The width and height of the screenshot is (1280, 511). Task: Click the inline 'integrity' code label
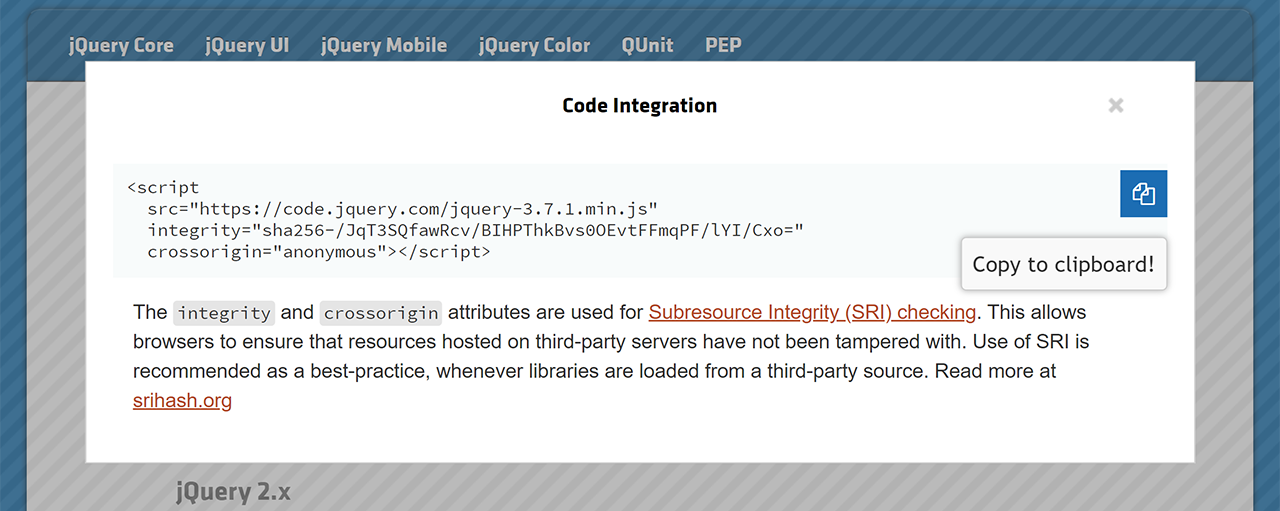(x=224, y=313)
